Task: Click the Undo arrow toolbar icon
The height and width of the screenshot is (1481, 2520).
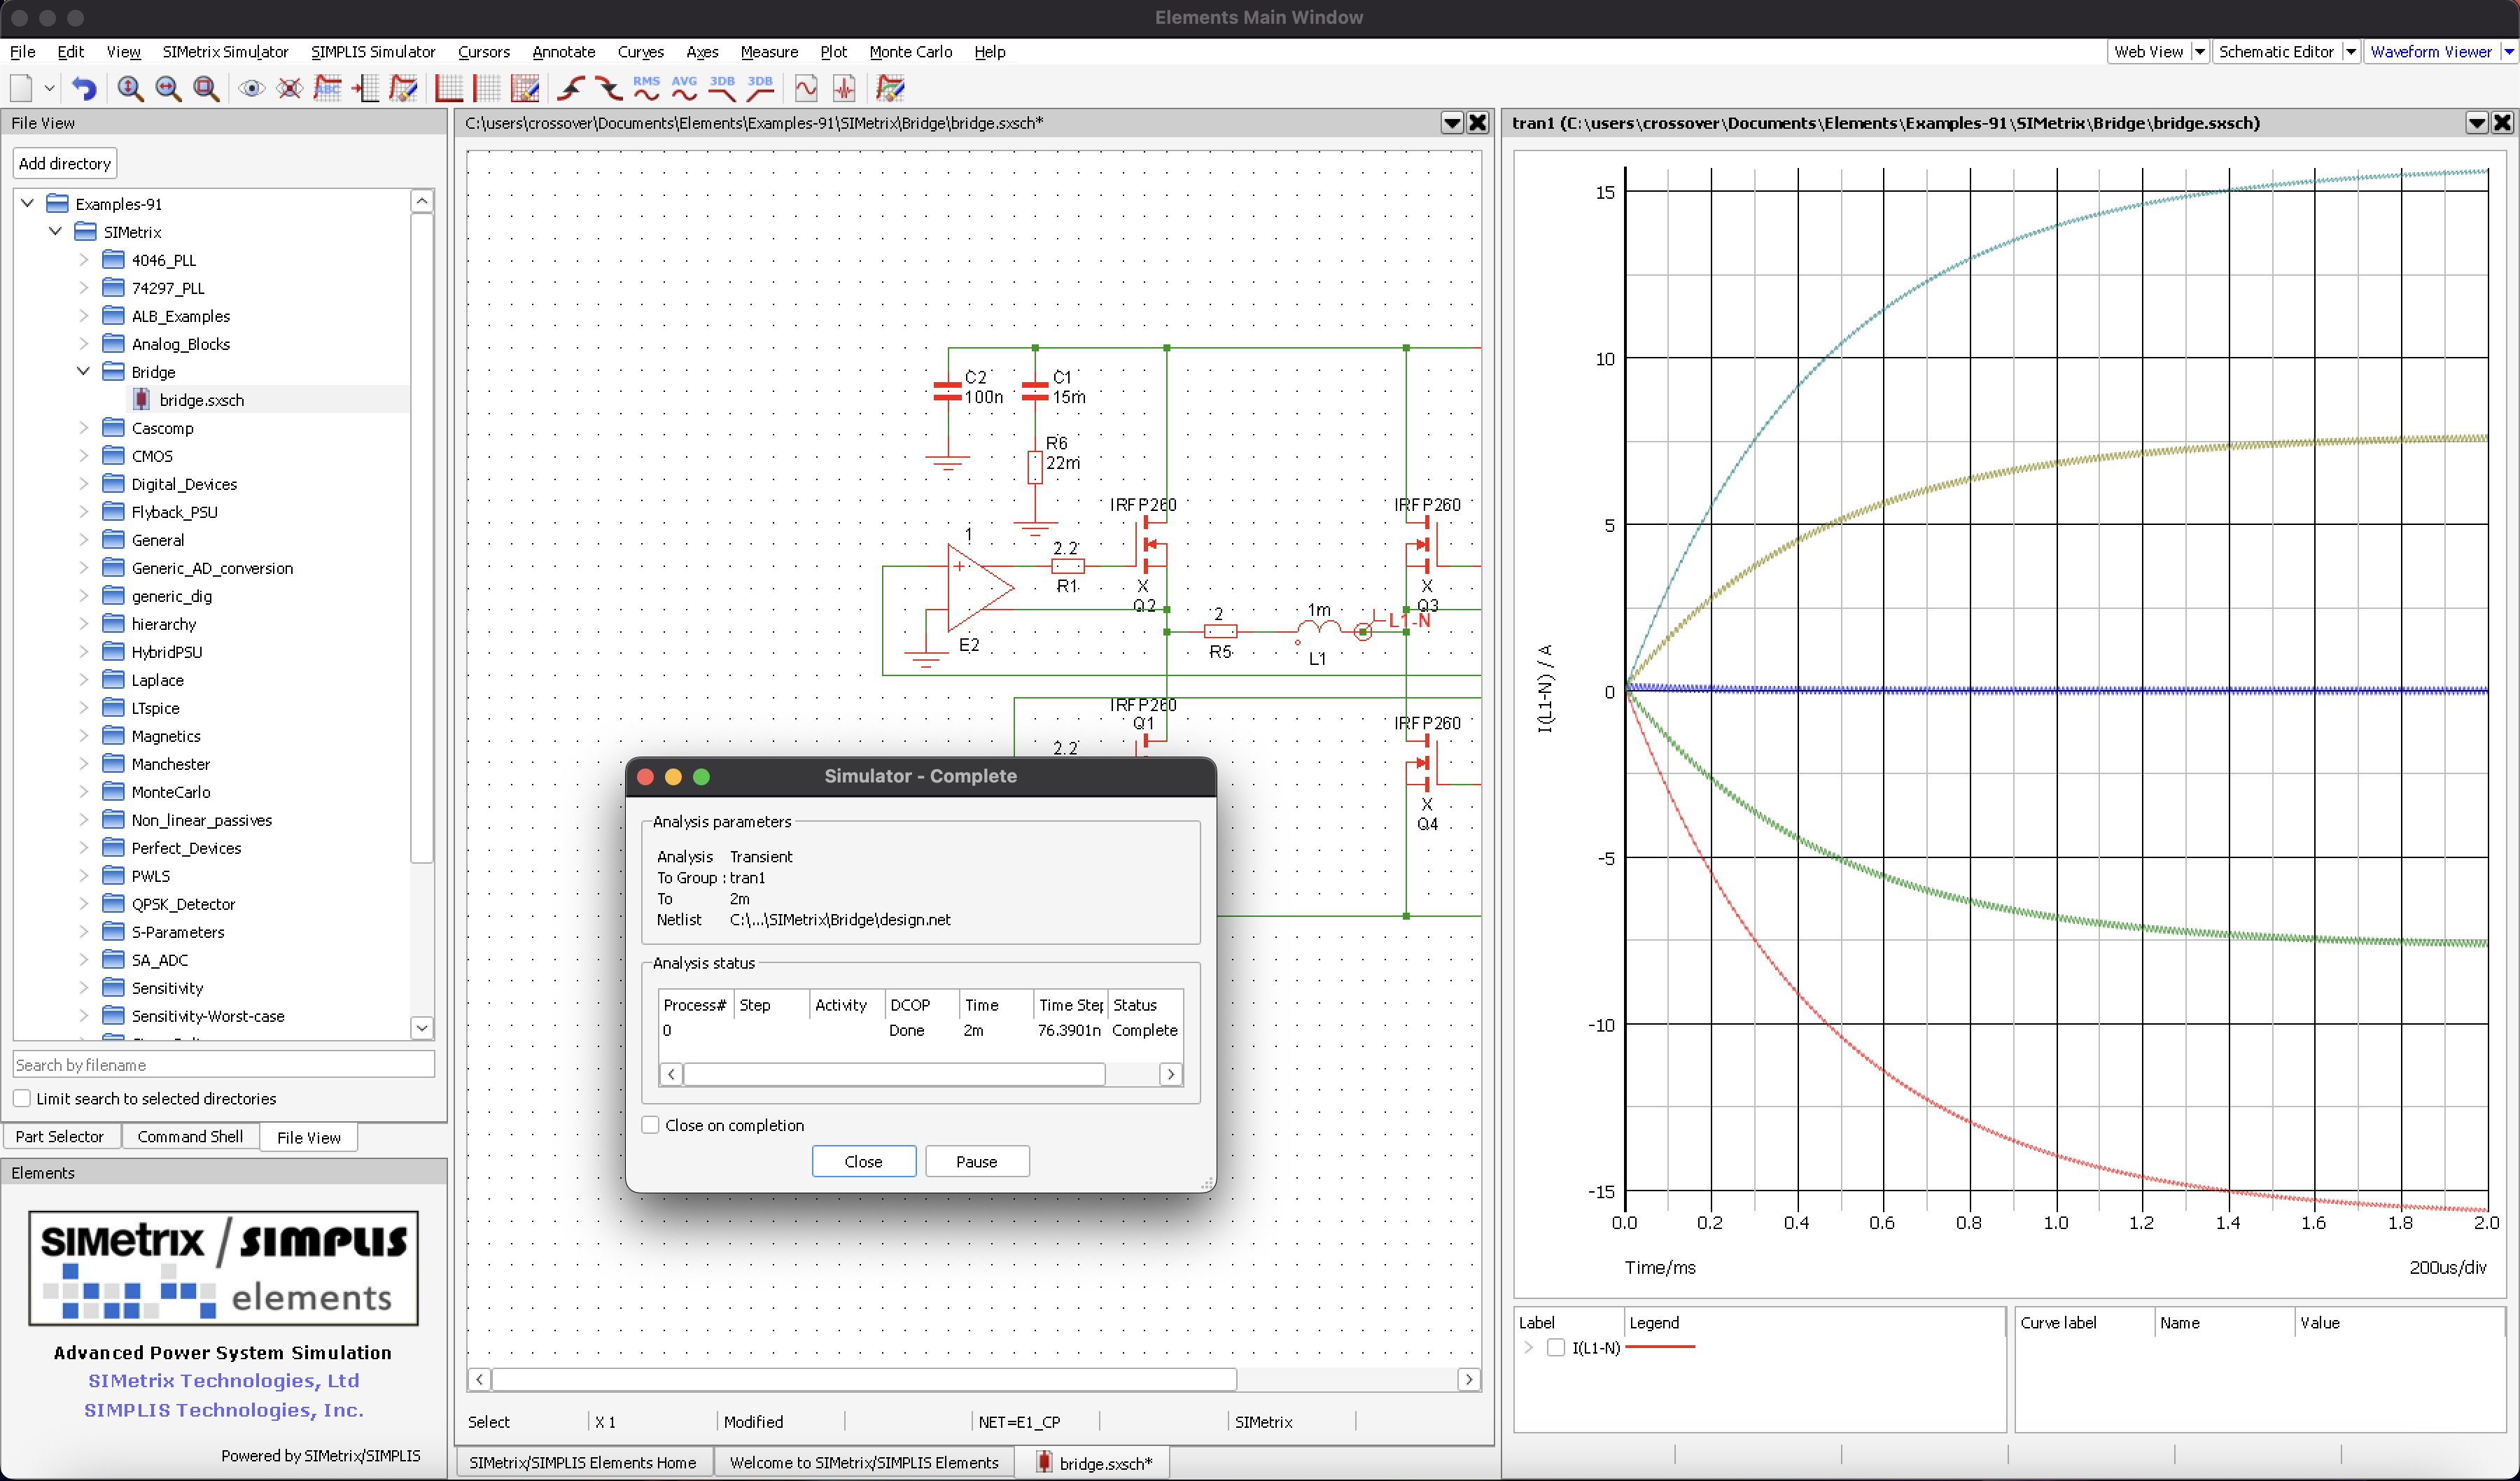Action: coord(84,89)
